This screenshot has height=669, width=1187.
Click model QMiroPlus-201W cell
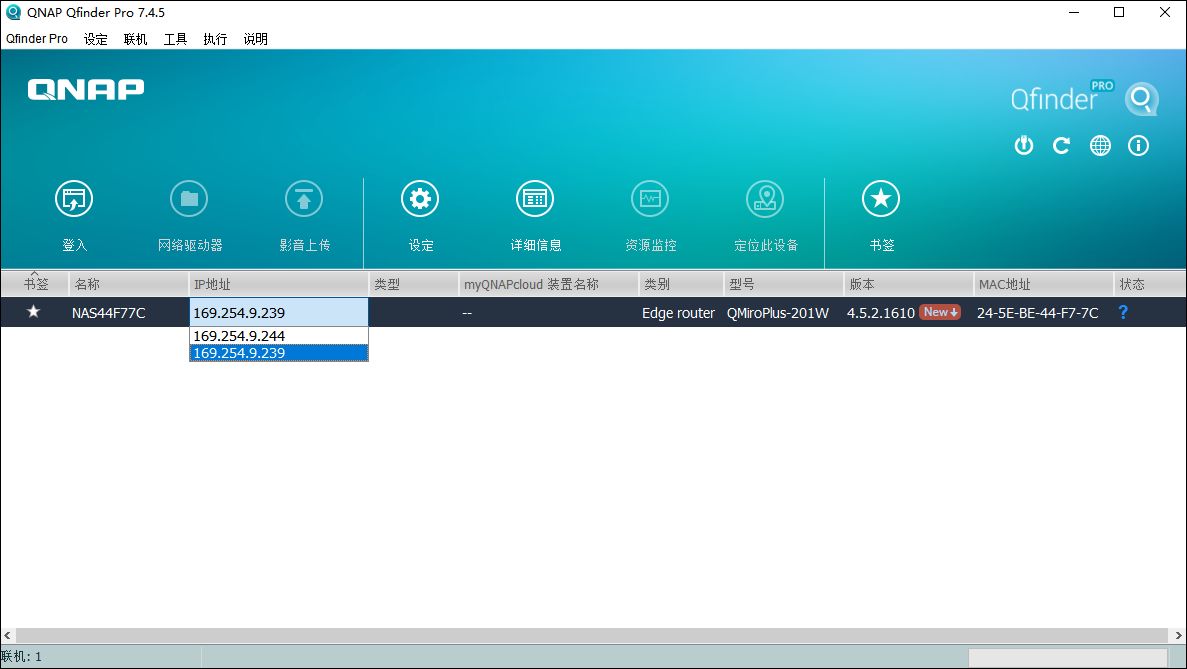click(777, 313)
